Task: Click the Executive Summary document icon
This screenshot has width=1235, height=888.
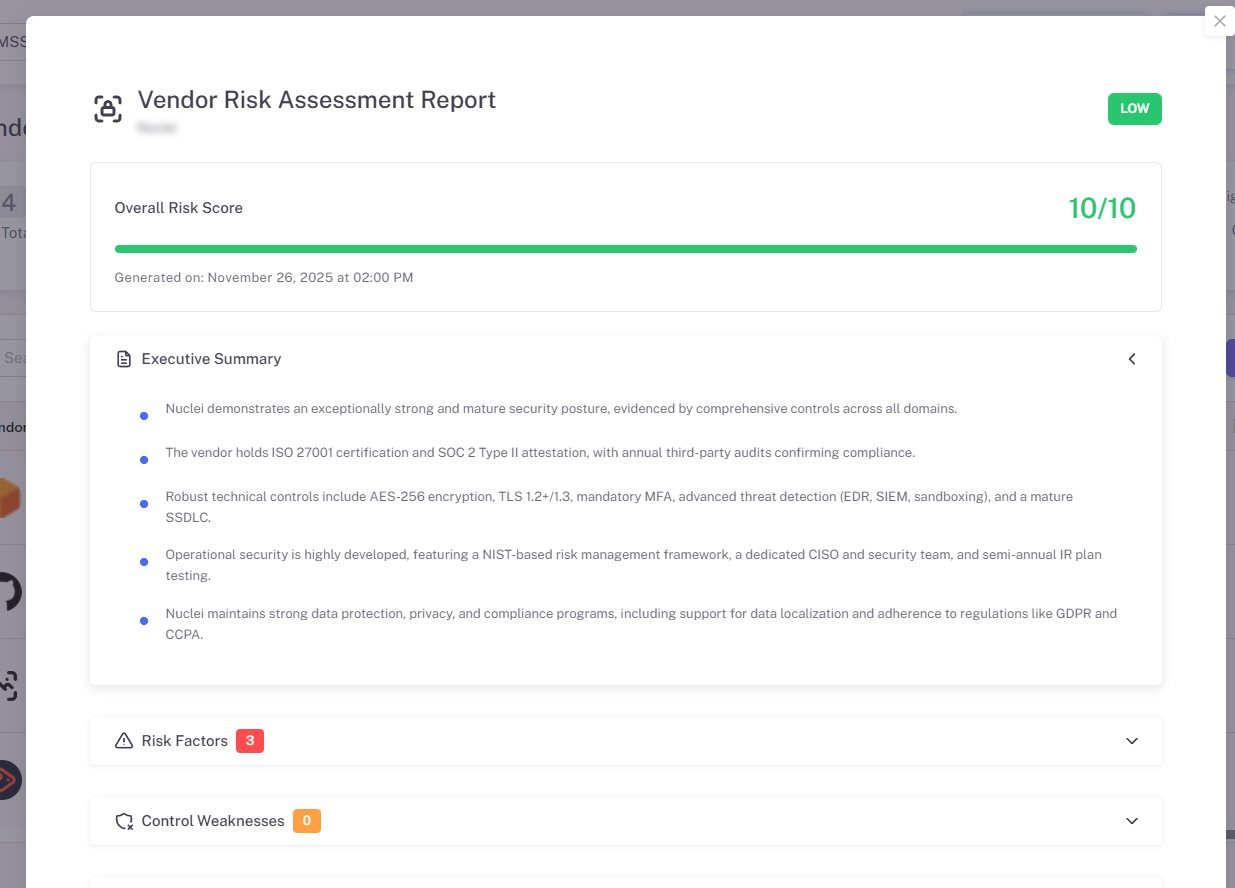Action: click(x=123, y=357)
